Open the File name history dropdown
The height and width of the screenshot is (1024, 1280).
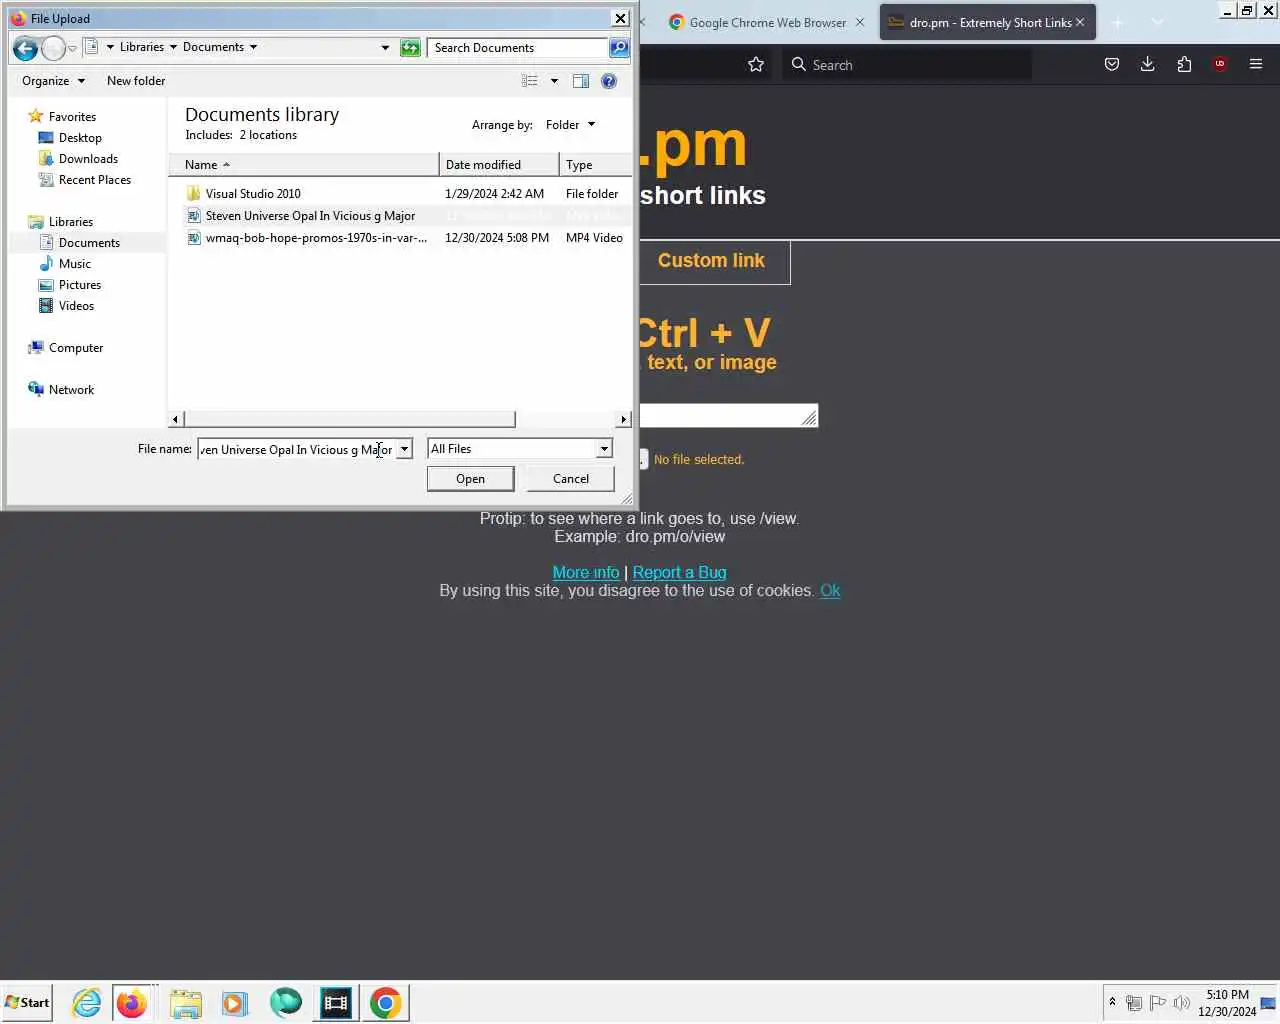[404, 450]
